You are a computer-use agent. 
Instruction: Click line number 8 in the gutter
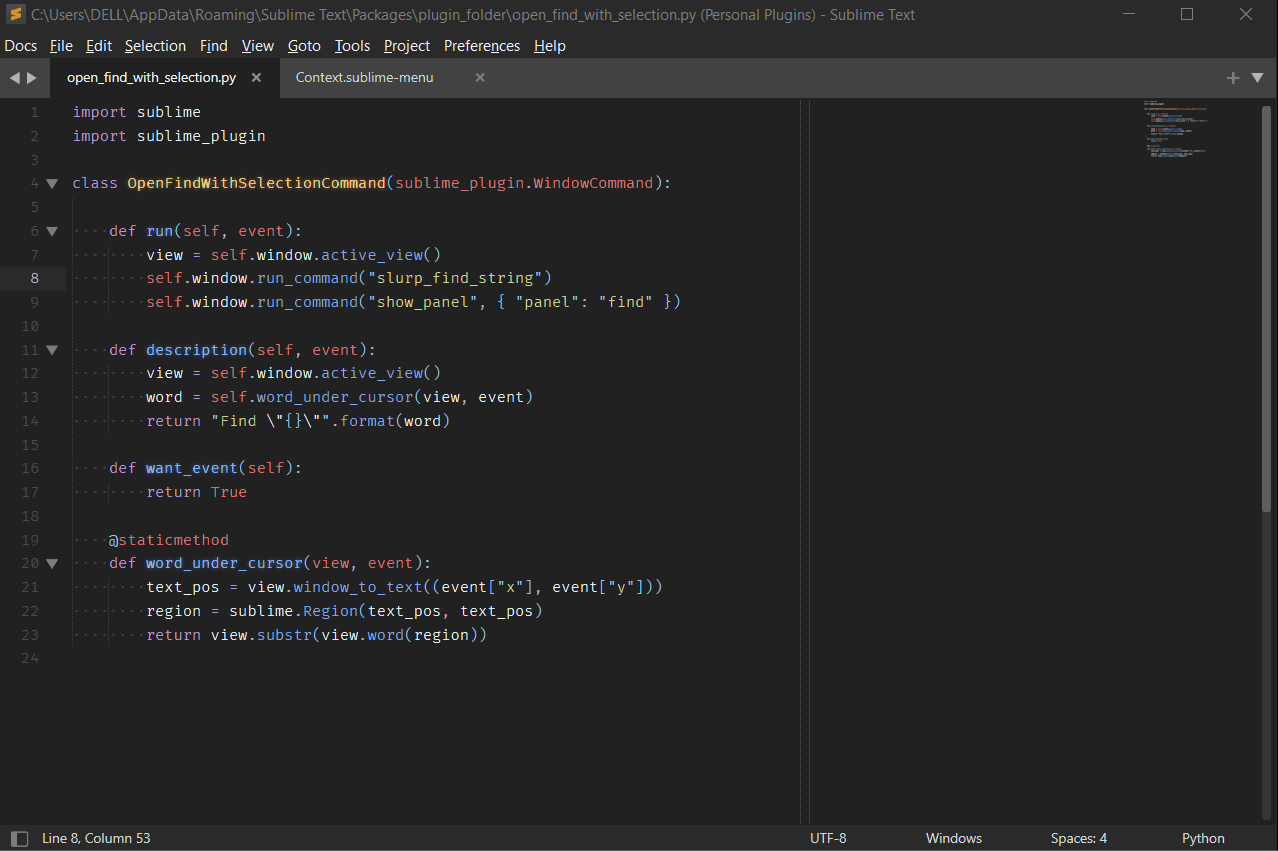pyautogui.click(x=35, y=278)
